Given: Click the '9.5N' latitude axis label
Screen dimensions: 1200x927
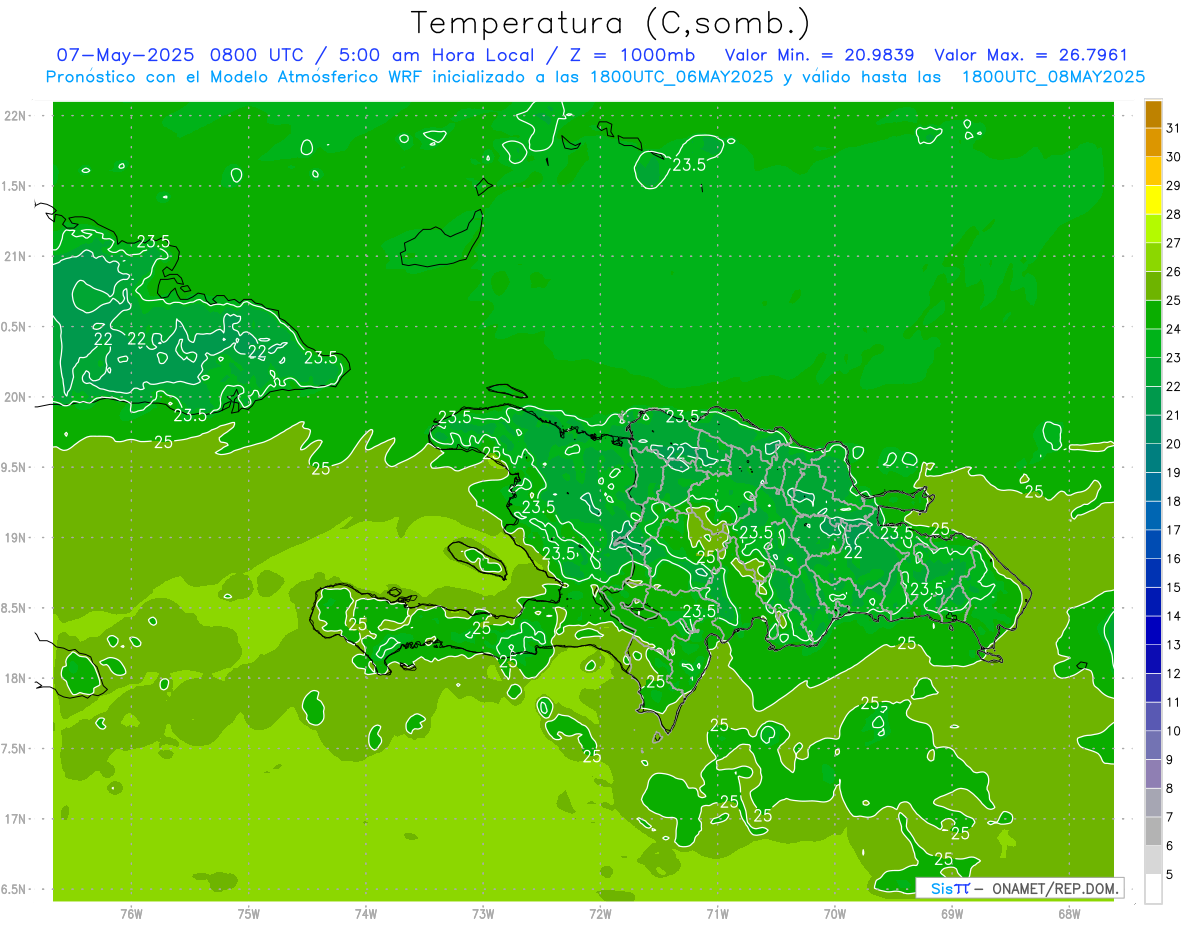Looking at the screenshot, I should tap(15, 467).
